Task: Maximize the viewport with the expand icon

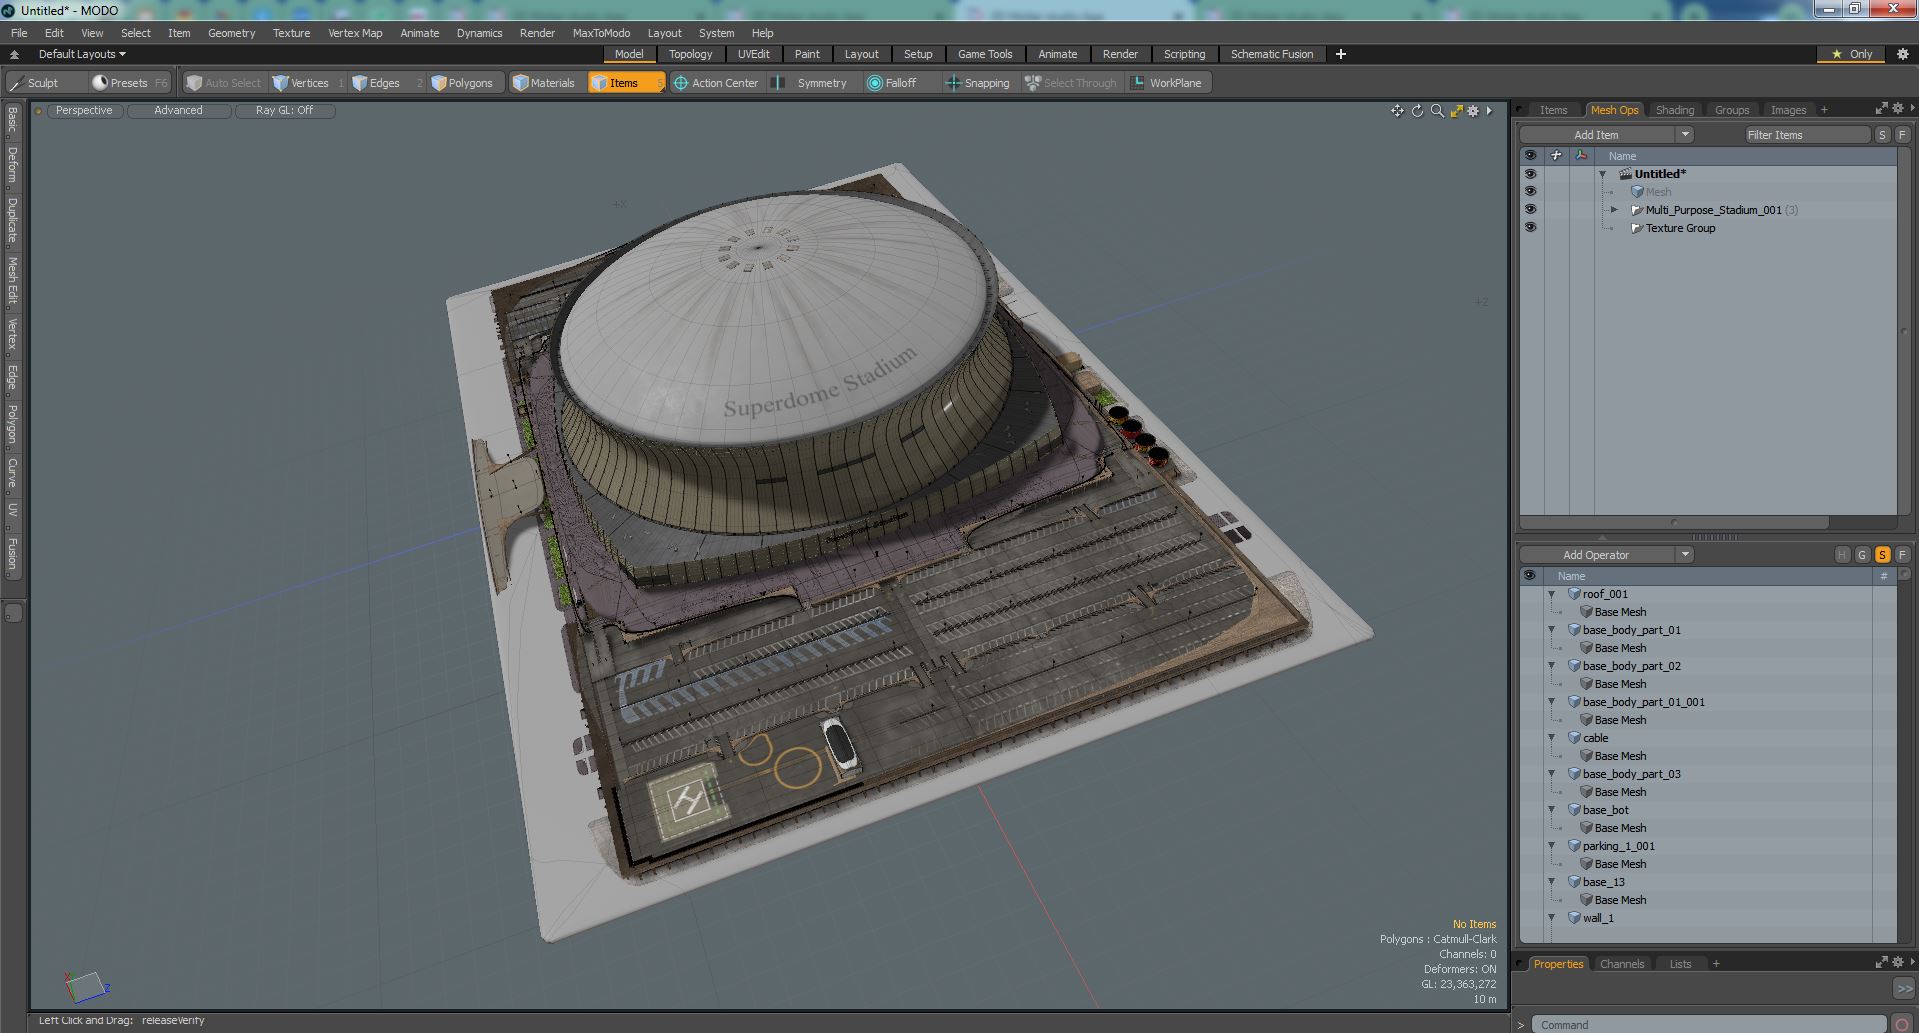Action: coord(1456,111)
